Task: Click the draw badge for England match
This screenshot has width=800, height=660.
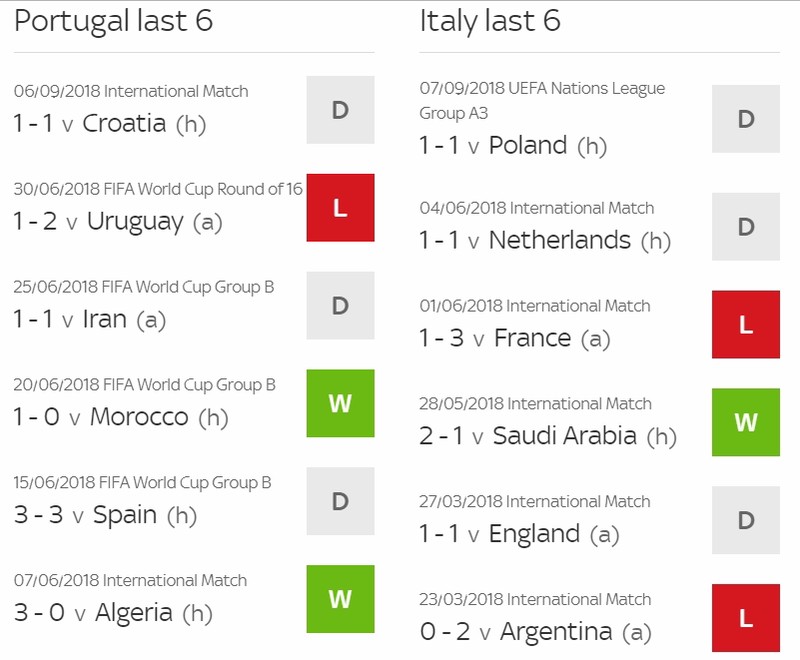Action: click(x=746, y=520)
